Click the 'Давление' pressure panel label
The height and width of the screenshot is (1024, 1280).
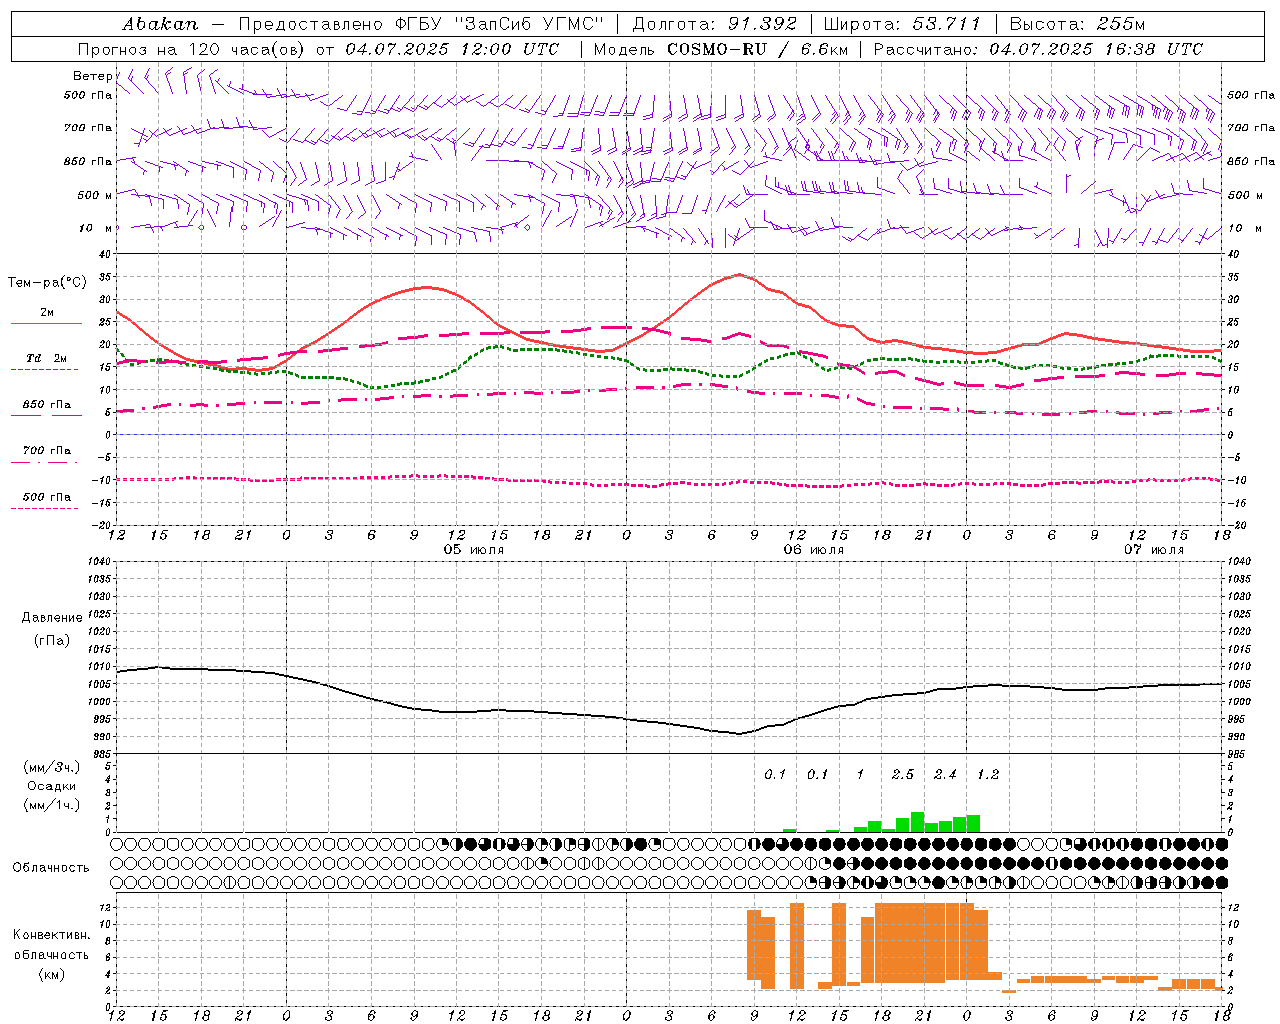tap(52, 618)
